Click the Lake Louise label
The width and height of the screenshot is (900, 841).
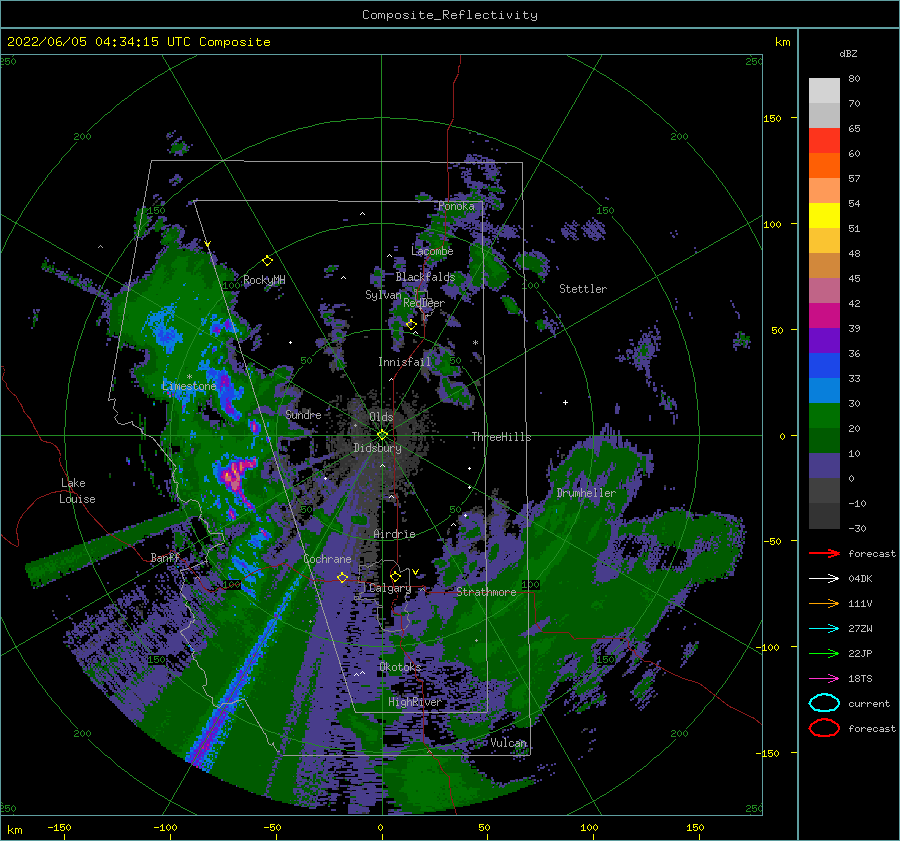tap(77, 491)
